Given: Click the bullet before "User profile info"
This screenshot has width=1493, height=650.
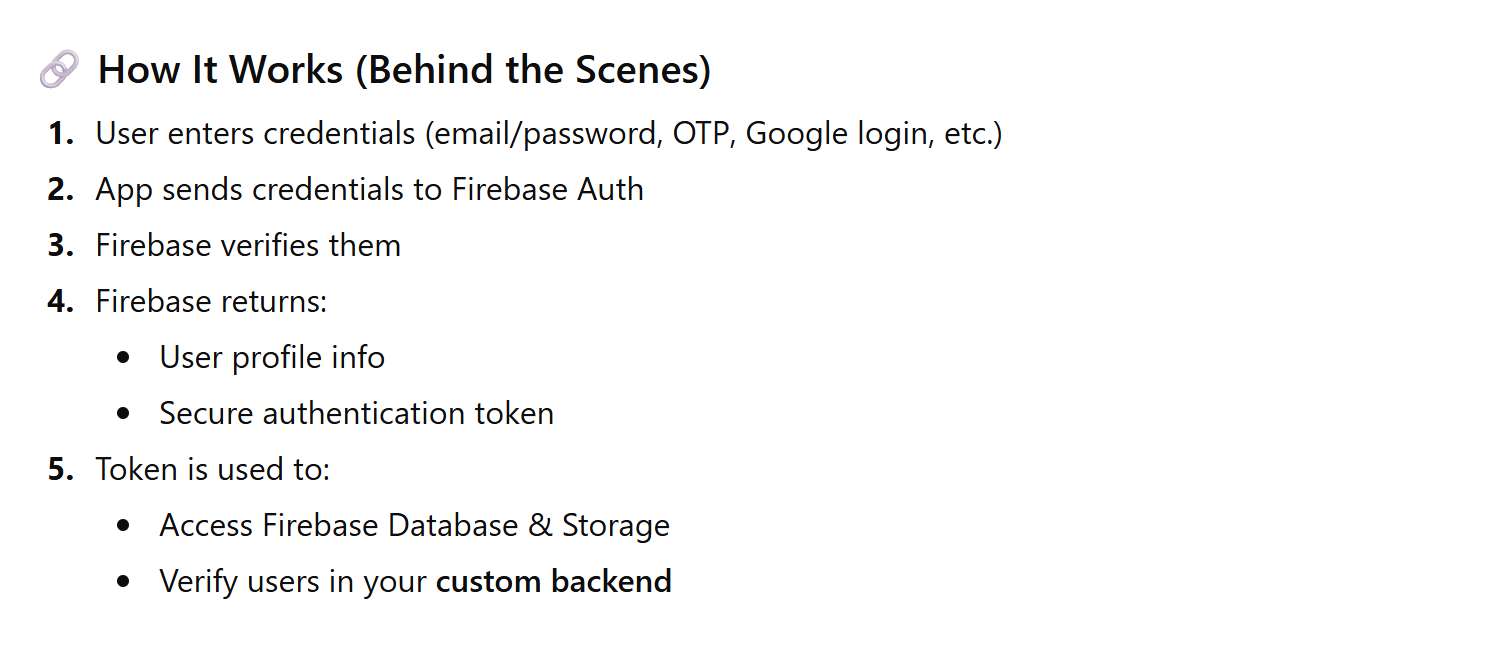Looking at the screenshot, I should tap(124, 358).
